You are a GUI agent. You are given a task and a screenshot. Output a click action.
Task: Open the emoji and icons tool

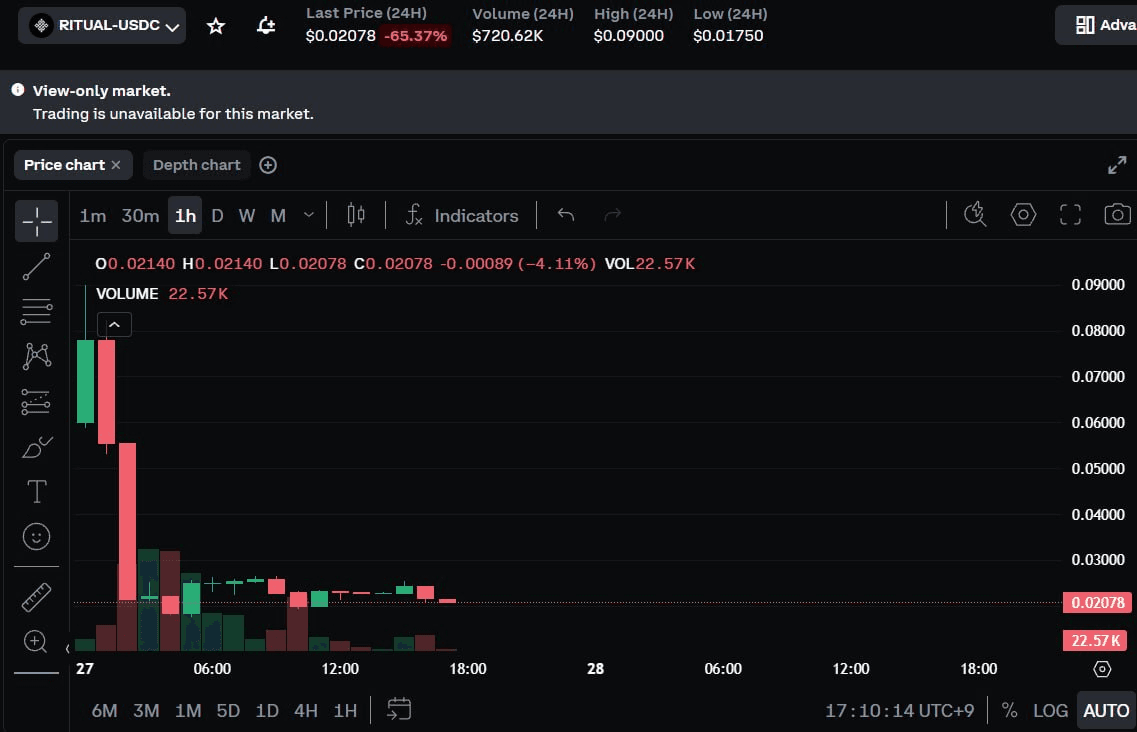pyautogui.click(x=36, y=537)
